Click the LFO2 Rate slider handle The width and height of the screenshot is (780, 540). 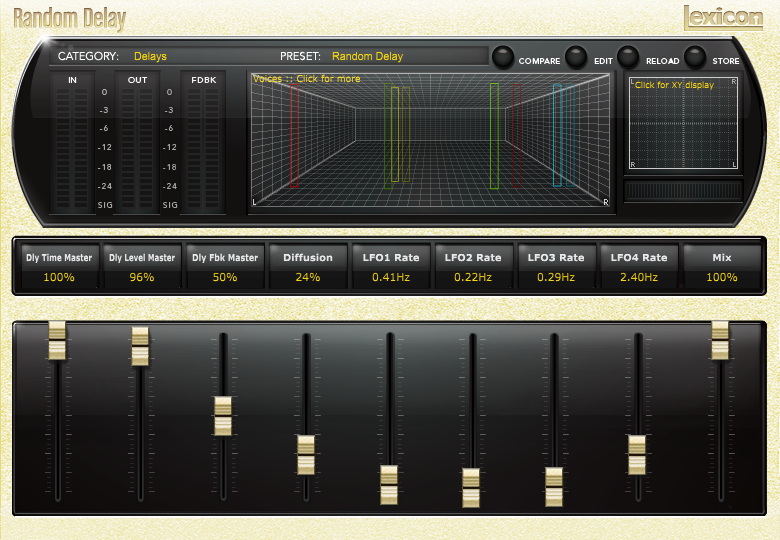tap(471, 487)
